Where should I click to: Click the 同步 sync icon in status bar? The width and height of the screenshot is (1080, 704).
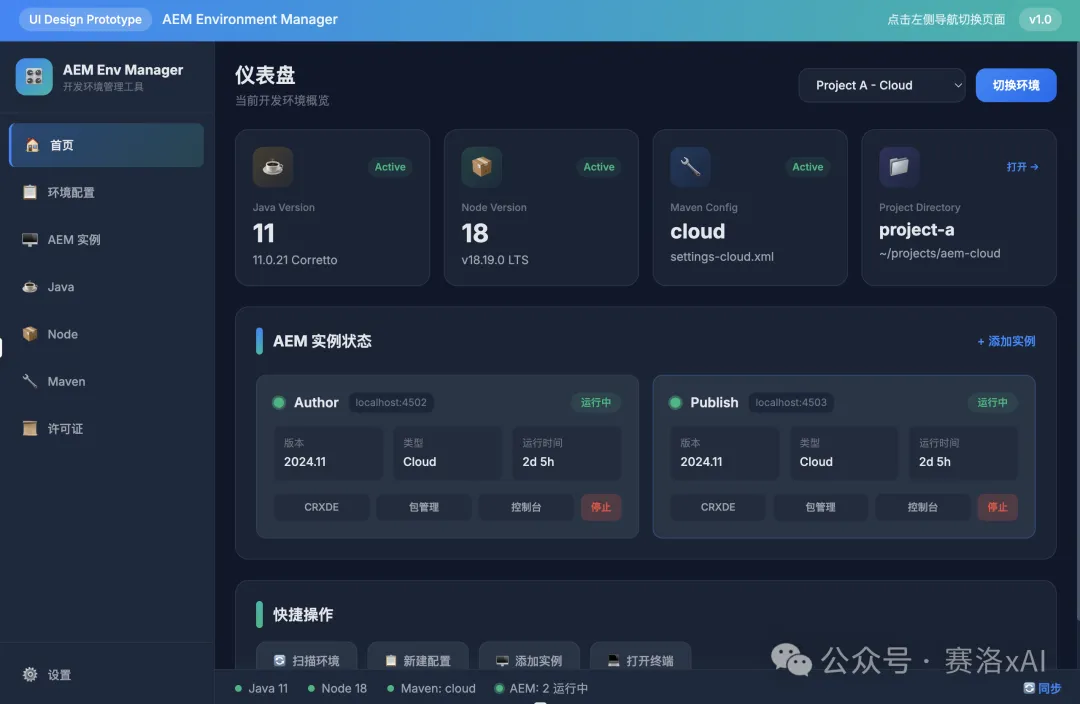point(1029,688)
